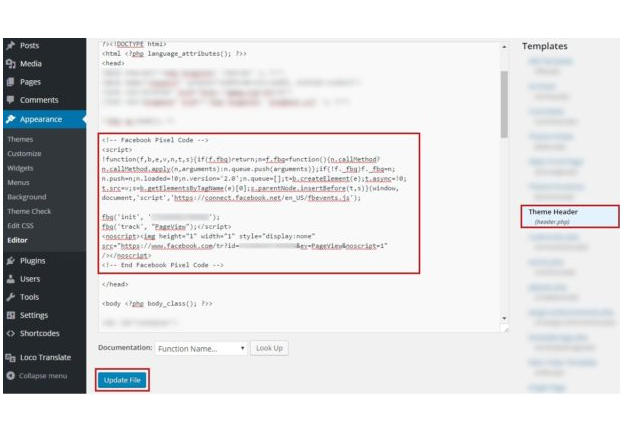Click the </head> closing tag line
The image size is (624, 434).
[115, 284]
